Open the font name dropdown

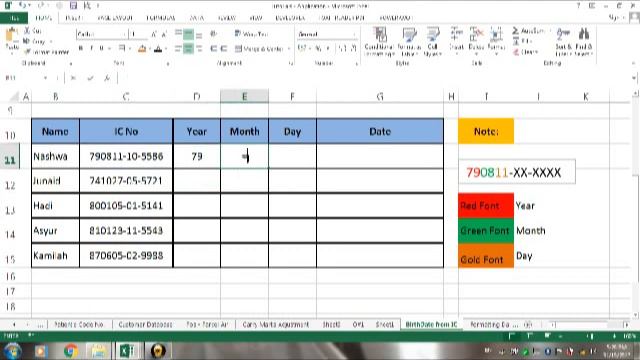coord(124,34)
